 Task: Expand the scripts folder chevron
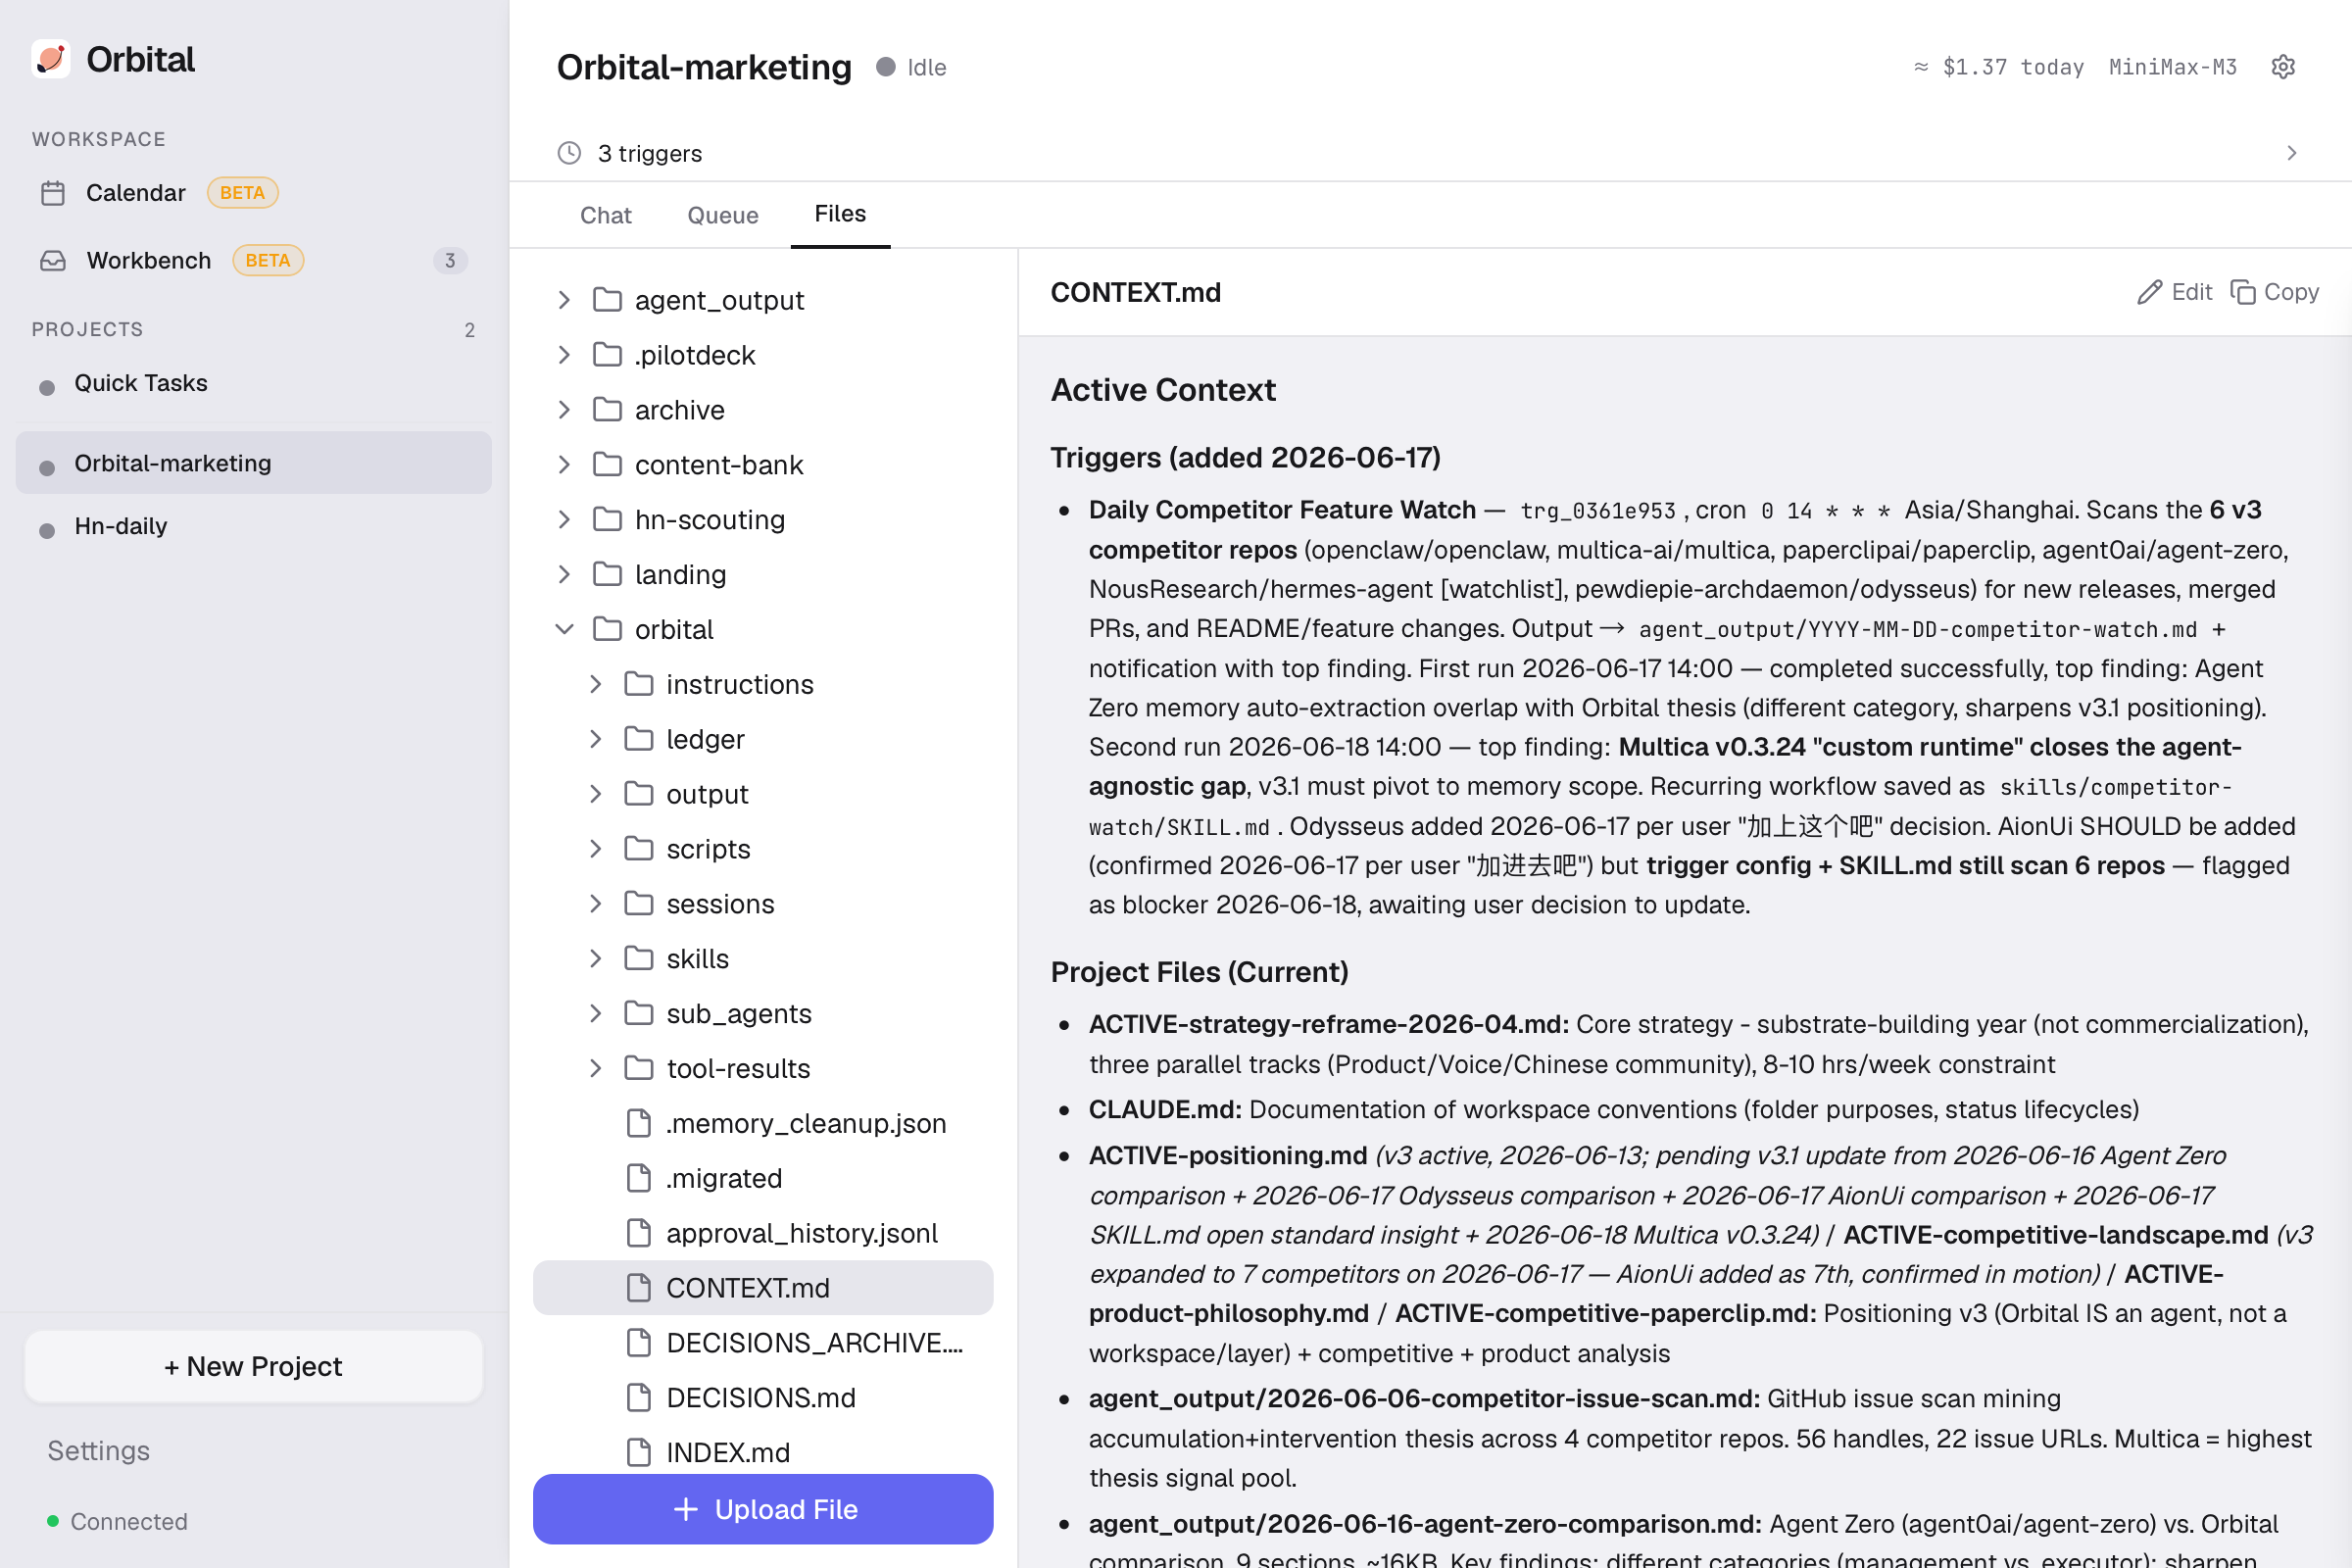click(597, 850)
